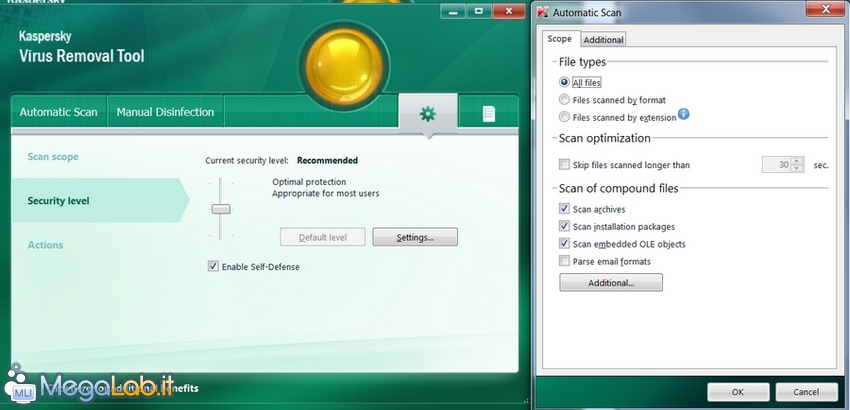The width and height of the screenshot is (850, 410).
Task: Open security level Settings... button
Action: click(415, 237)
